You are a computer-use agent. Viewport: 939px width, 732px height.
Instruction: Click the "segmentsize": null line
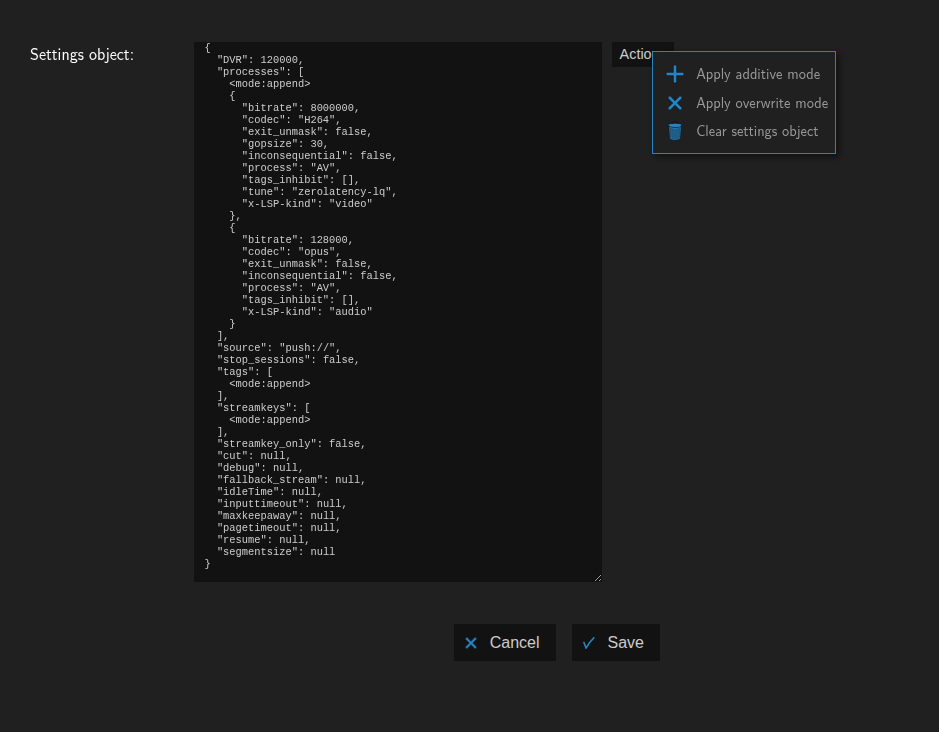276,551
